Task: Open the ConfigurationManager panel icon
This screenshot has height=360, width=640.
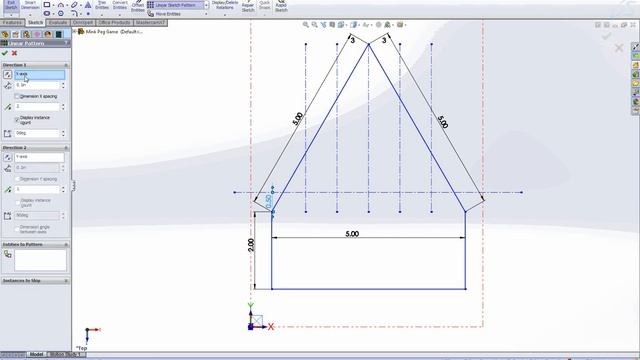Action: tap(27, 34)
